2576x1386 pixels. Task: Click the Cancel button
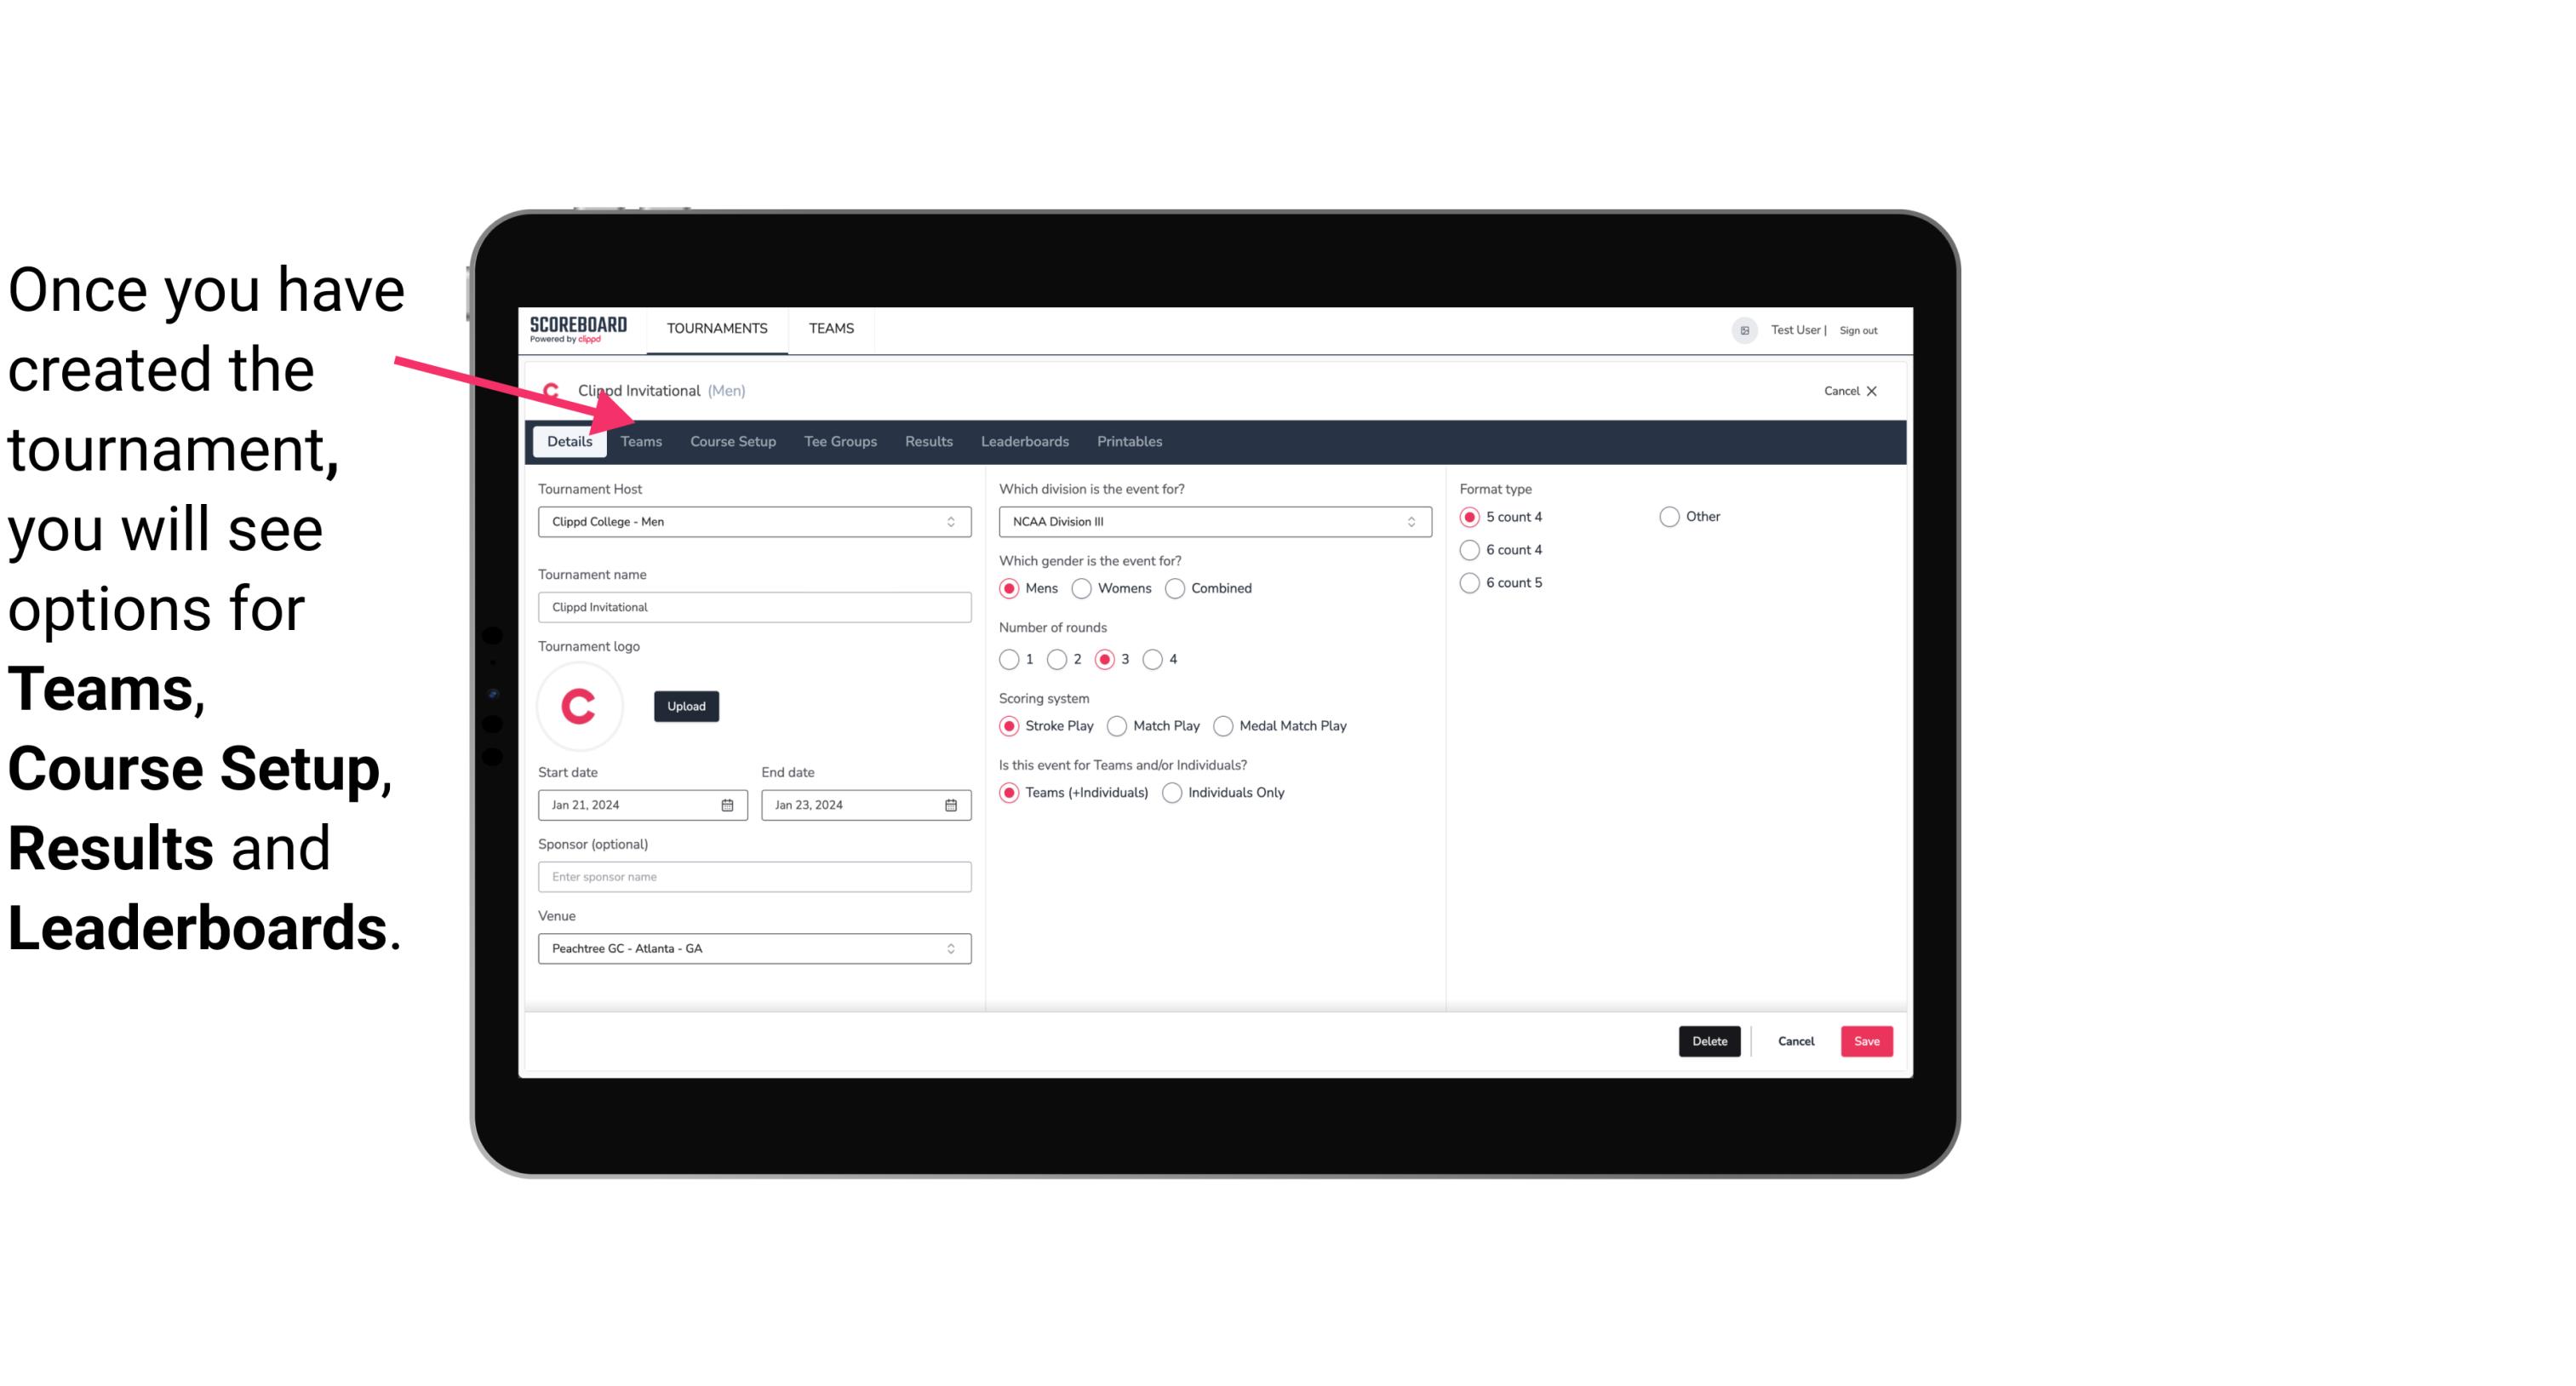(1795, 1041)
